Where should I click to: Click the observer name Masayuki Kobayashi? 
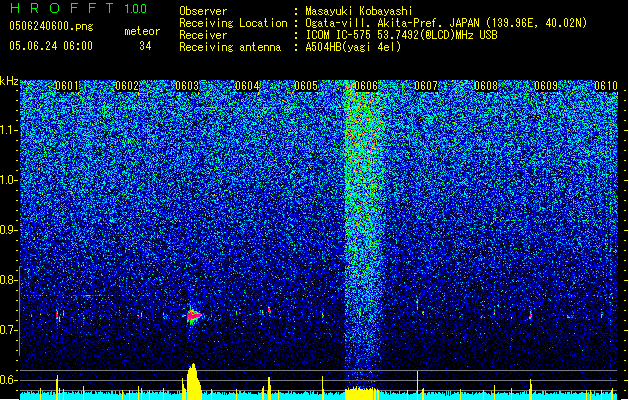point(359,11)
